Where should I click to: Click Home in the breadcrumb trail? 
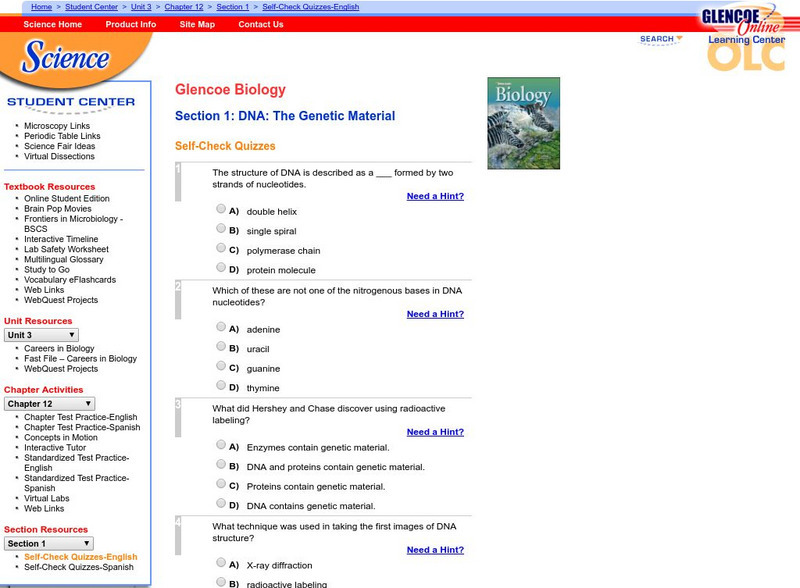[x=40, y=6]
